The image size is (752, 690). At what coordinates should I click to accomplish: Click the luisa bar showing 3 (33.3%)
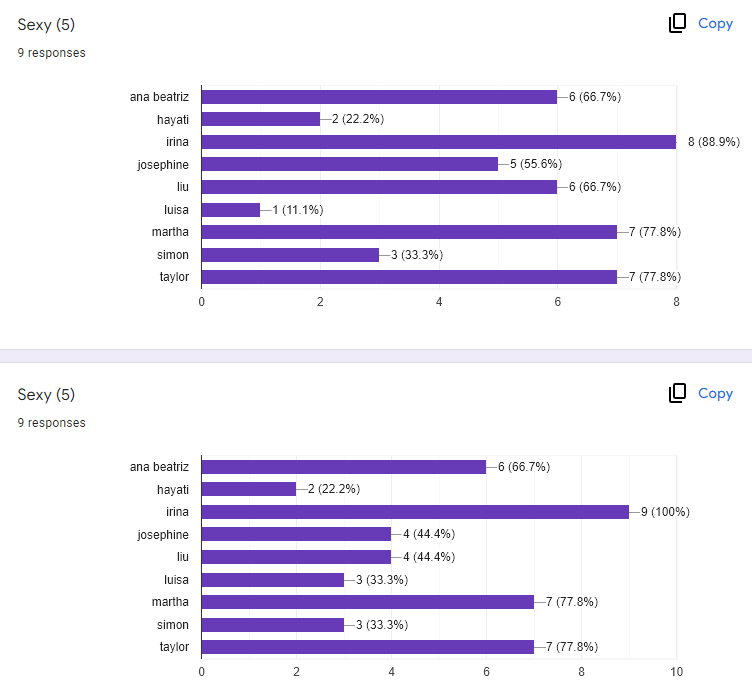coord(273,580)
